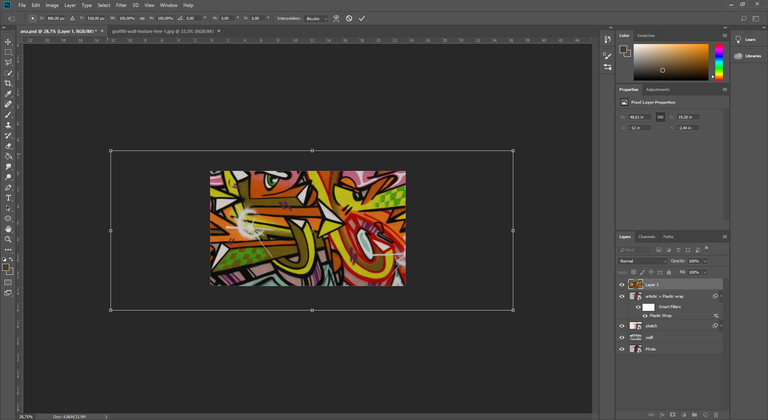768x420 pixels.
Task: Open the Libraries panel
Action: (x=748, y=56)
